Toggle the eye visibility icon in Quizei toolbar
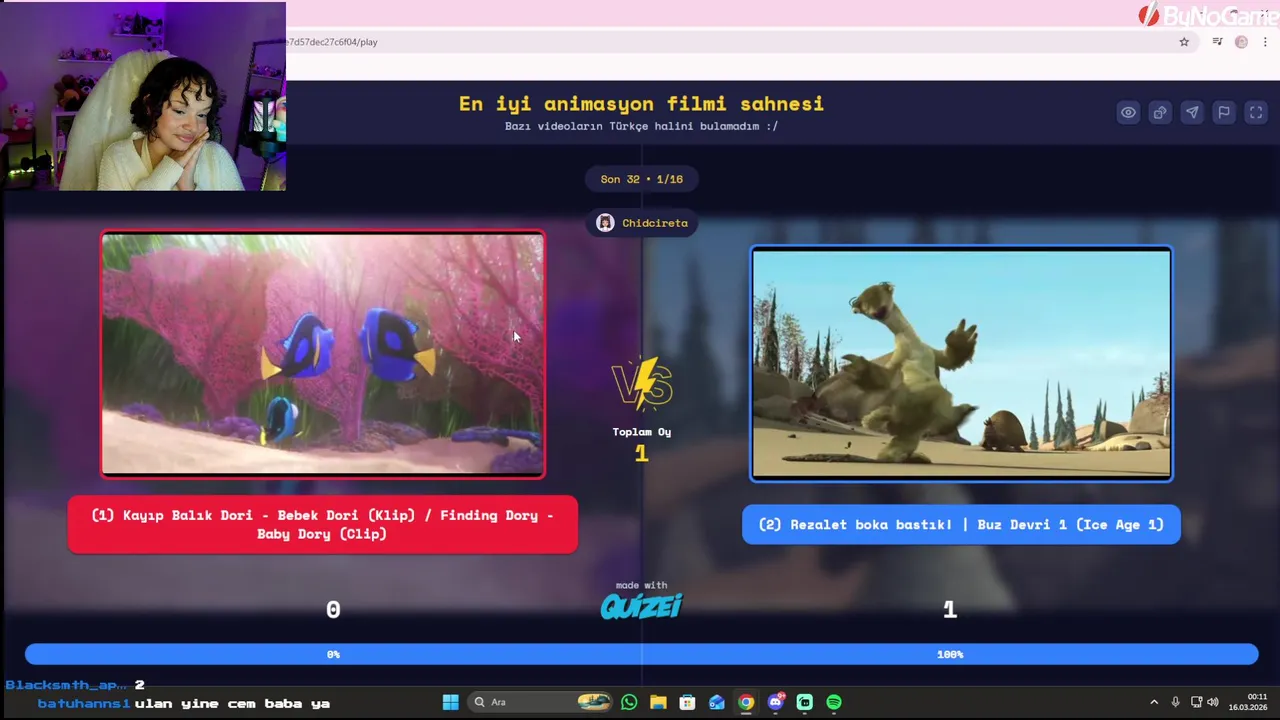 click(x=1128, y=113)
